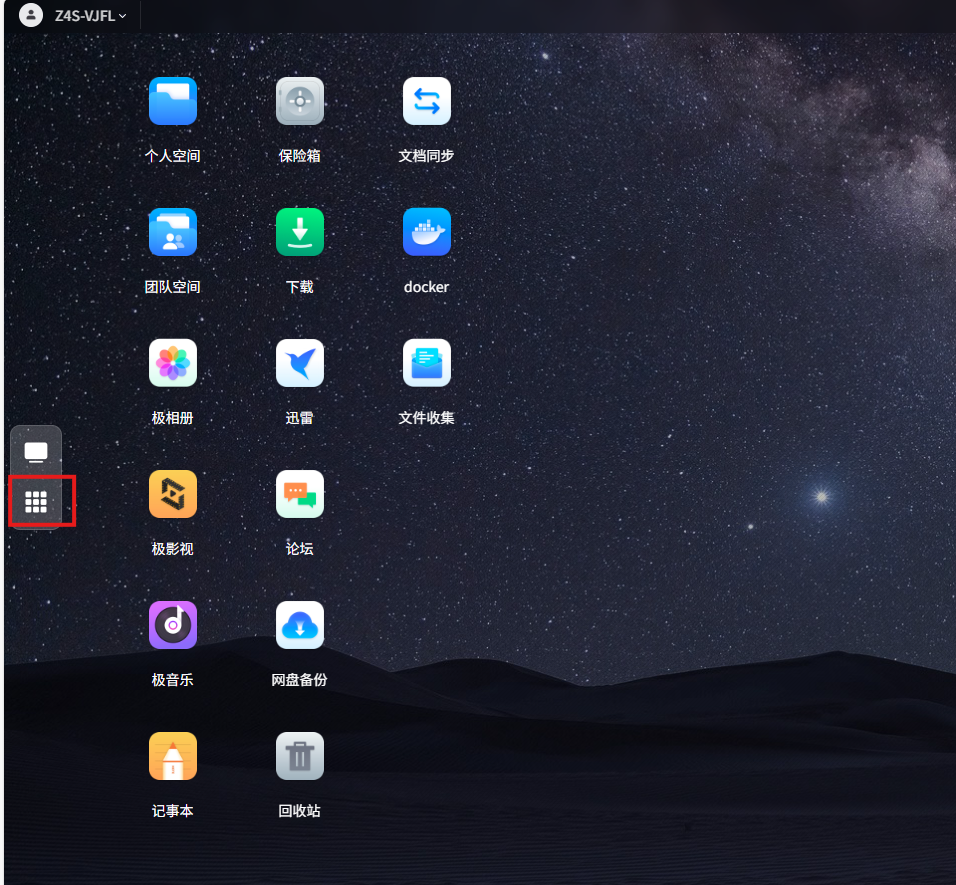Open the 回收站 recycle bin

point(299,756)
